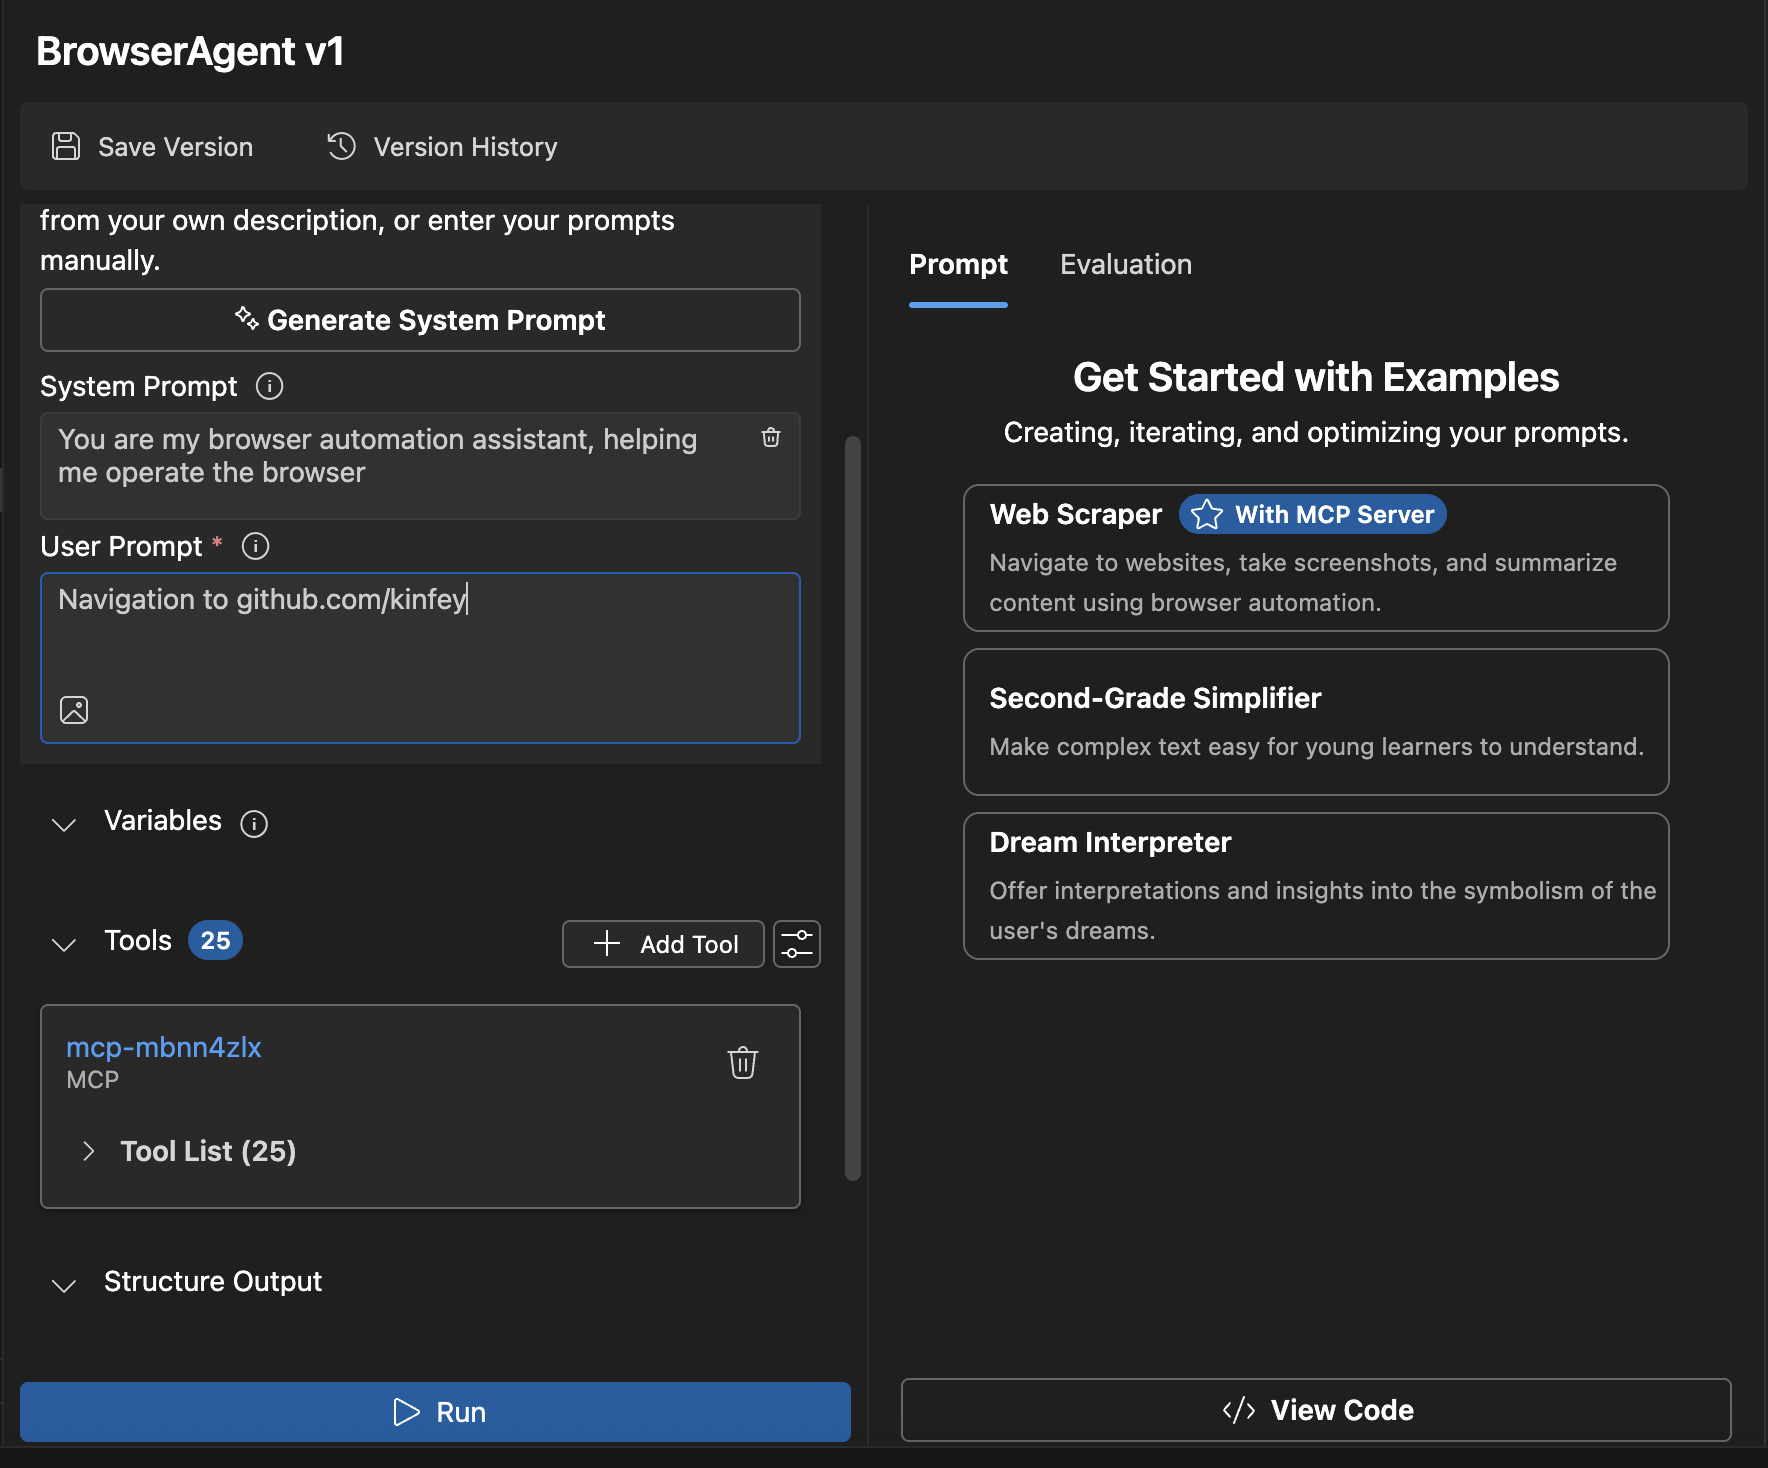Click the Save Version floppy-disk icon

coord(66,146)
